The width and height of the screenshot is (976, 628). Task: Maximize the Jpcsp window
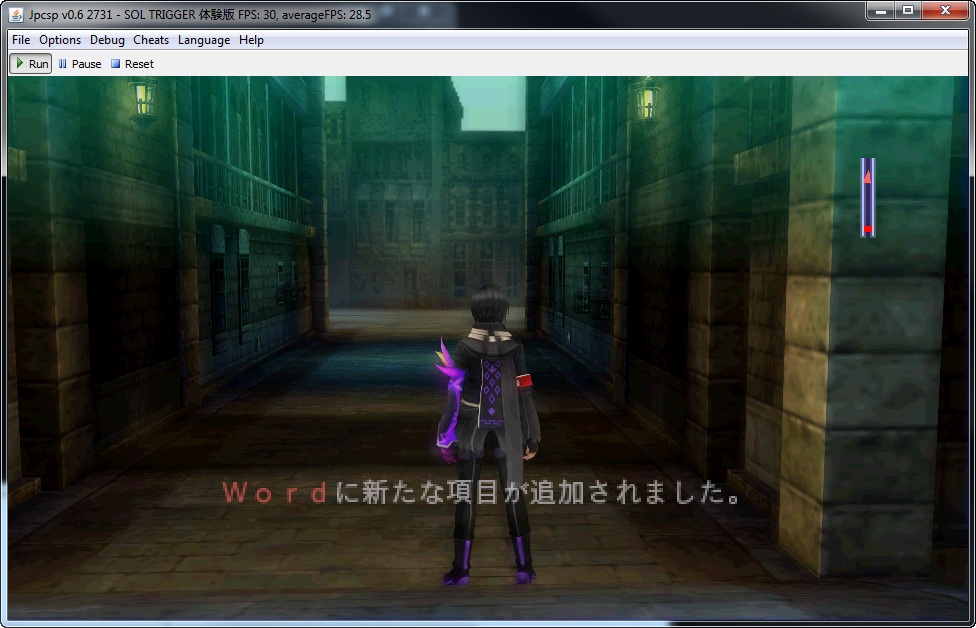[908, 11]
